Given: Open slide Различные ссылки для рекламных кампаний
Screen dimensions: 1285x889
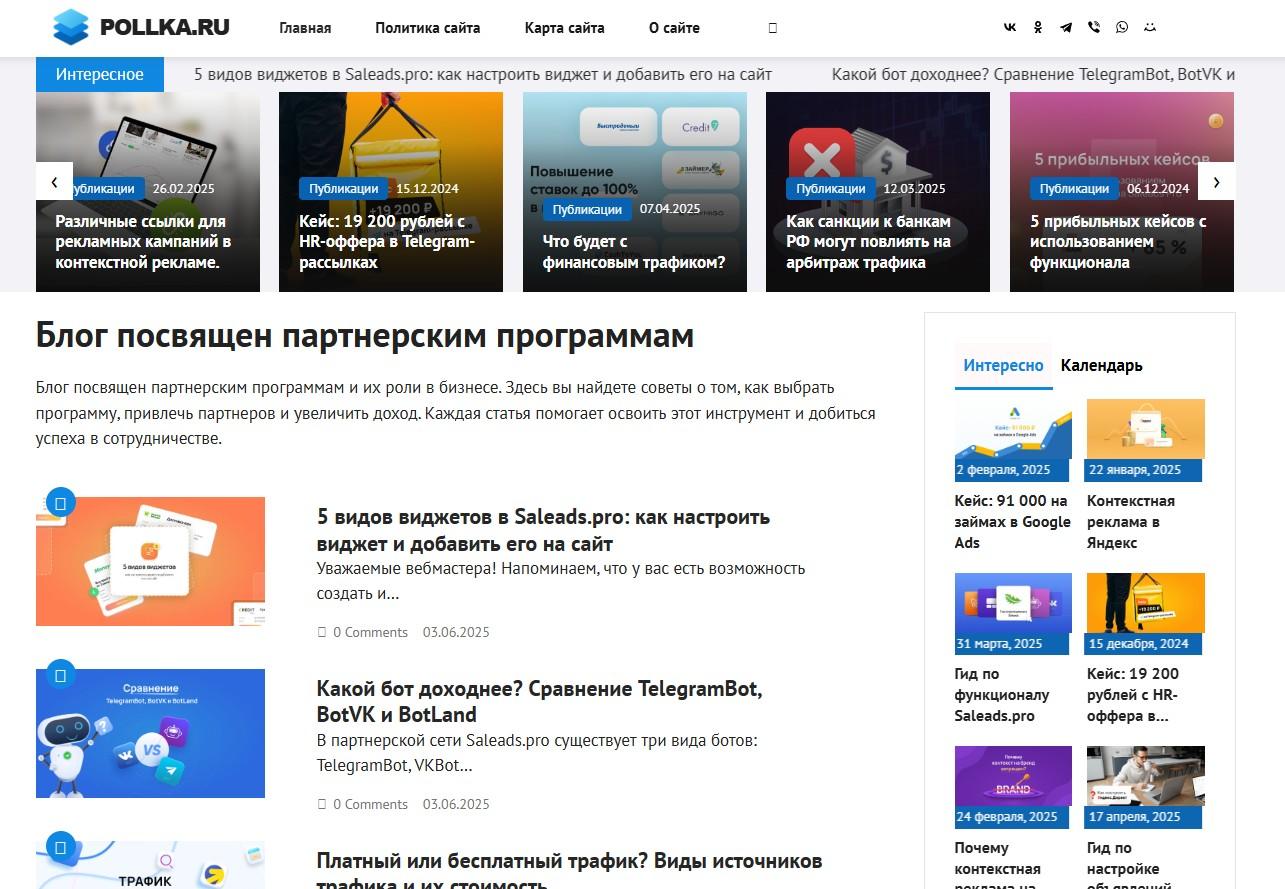Looking at the screenshot, I should pos(141,242).
